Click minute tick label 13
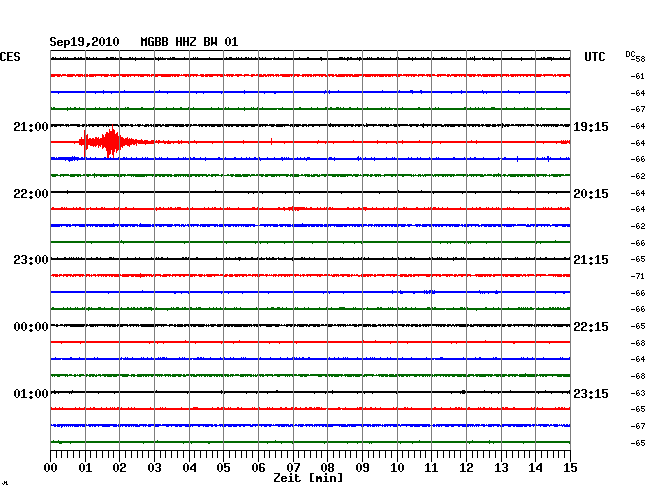This screenshot has height=494, width=650. point(501,468)
